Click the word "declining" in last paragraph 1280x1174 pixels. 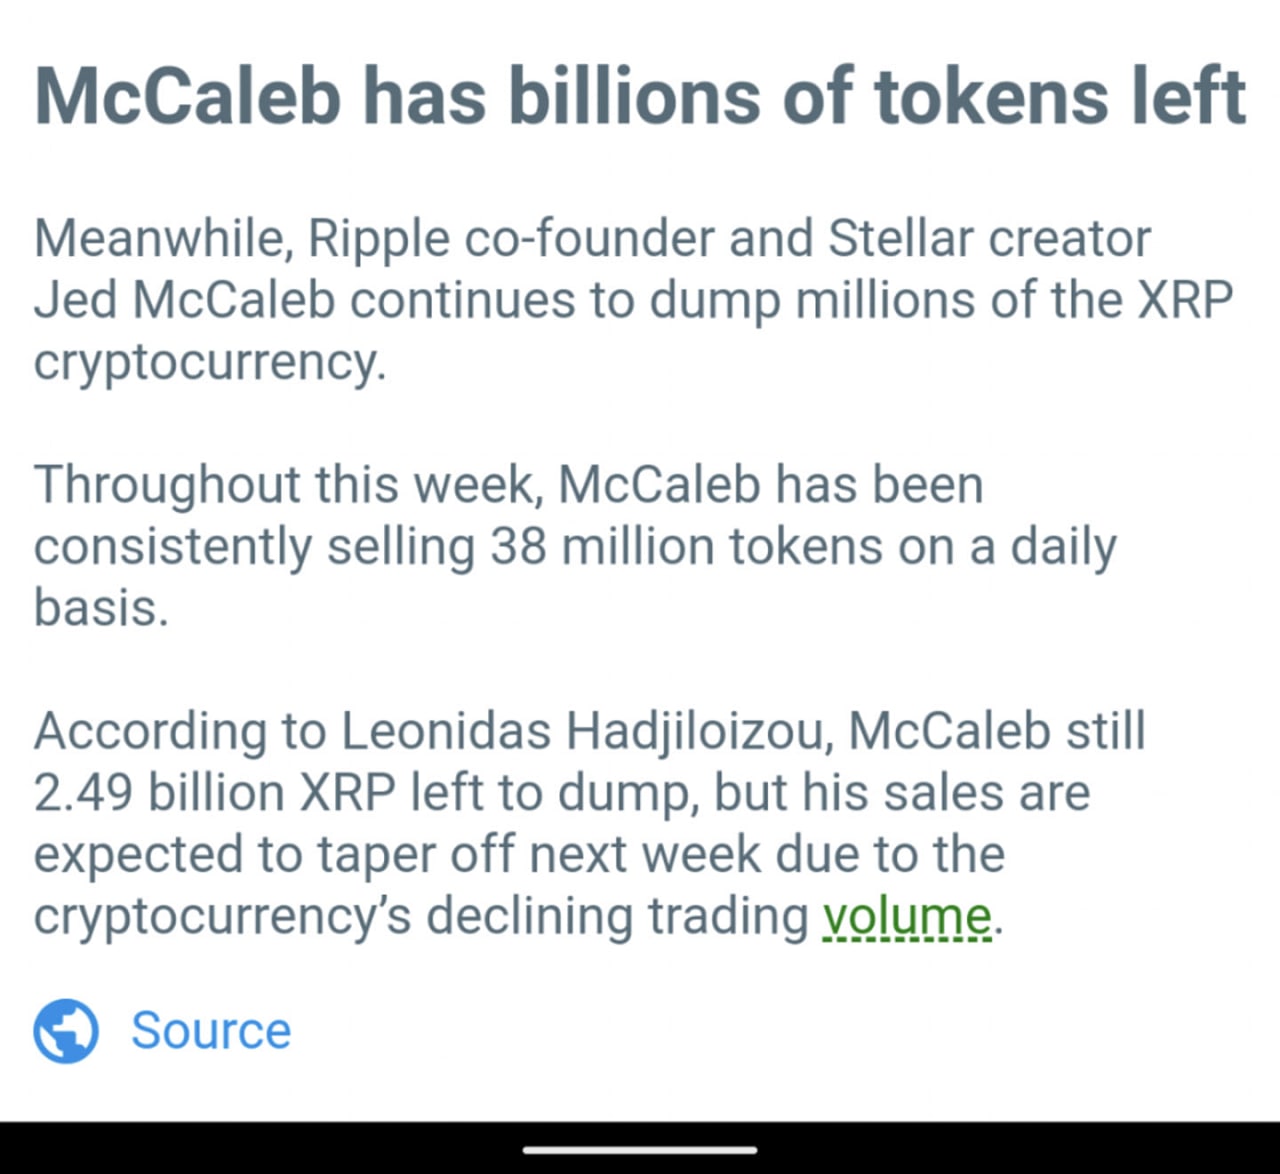[529, 916]
